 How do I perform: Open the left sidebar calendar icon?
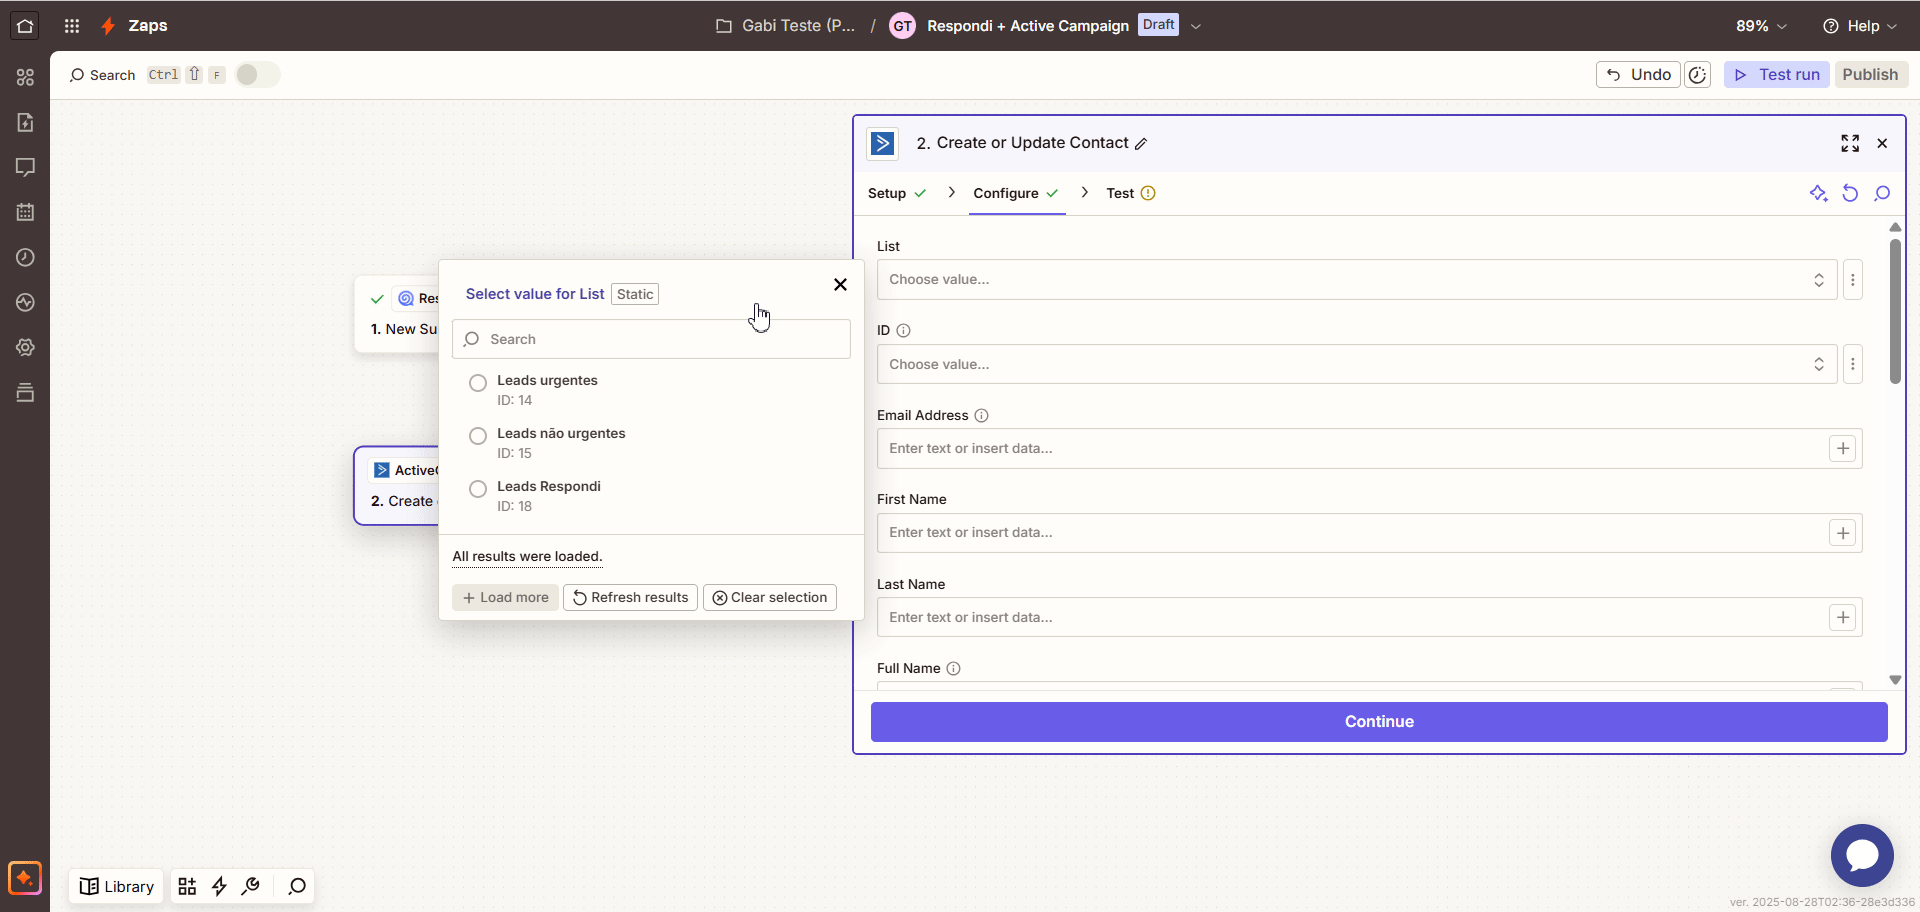coord(25,212)
